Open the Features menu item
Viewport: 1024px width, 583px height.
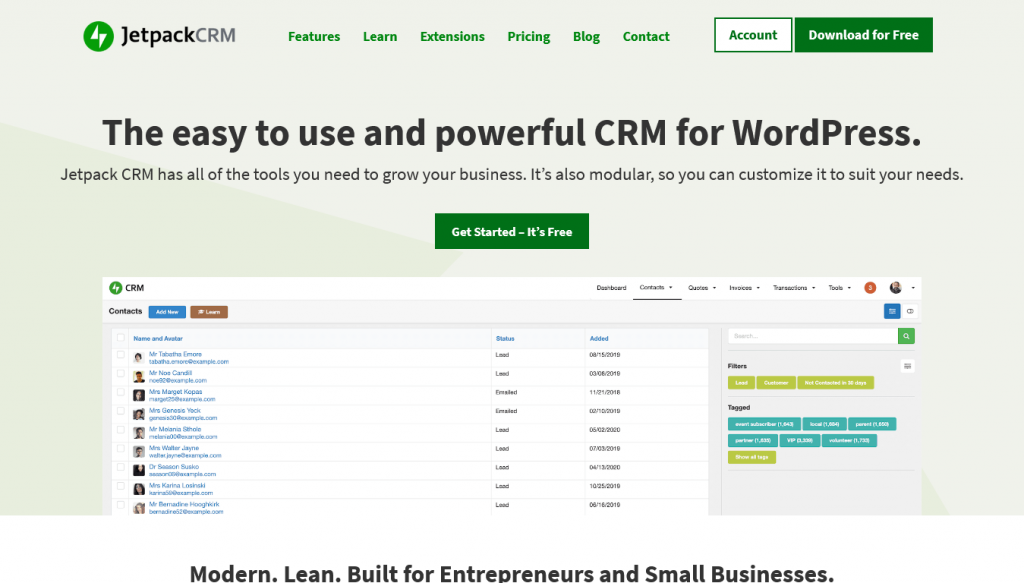pos(314,37)
